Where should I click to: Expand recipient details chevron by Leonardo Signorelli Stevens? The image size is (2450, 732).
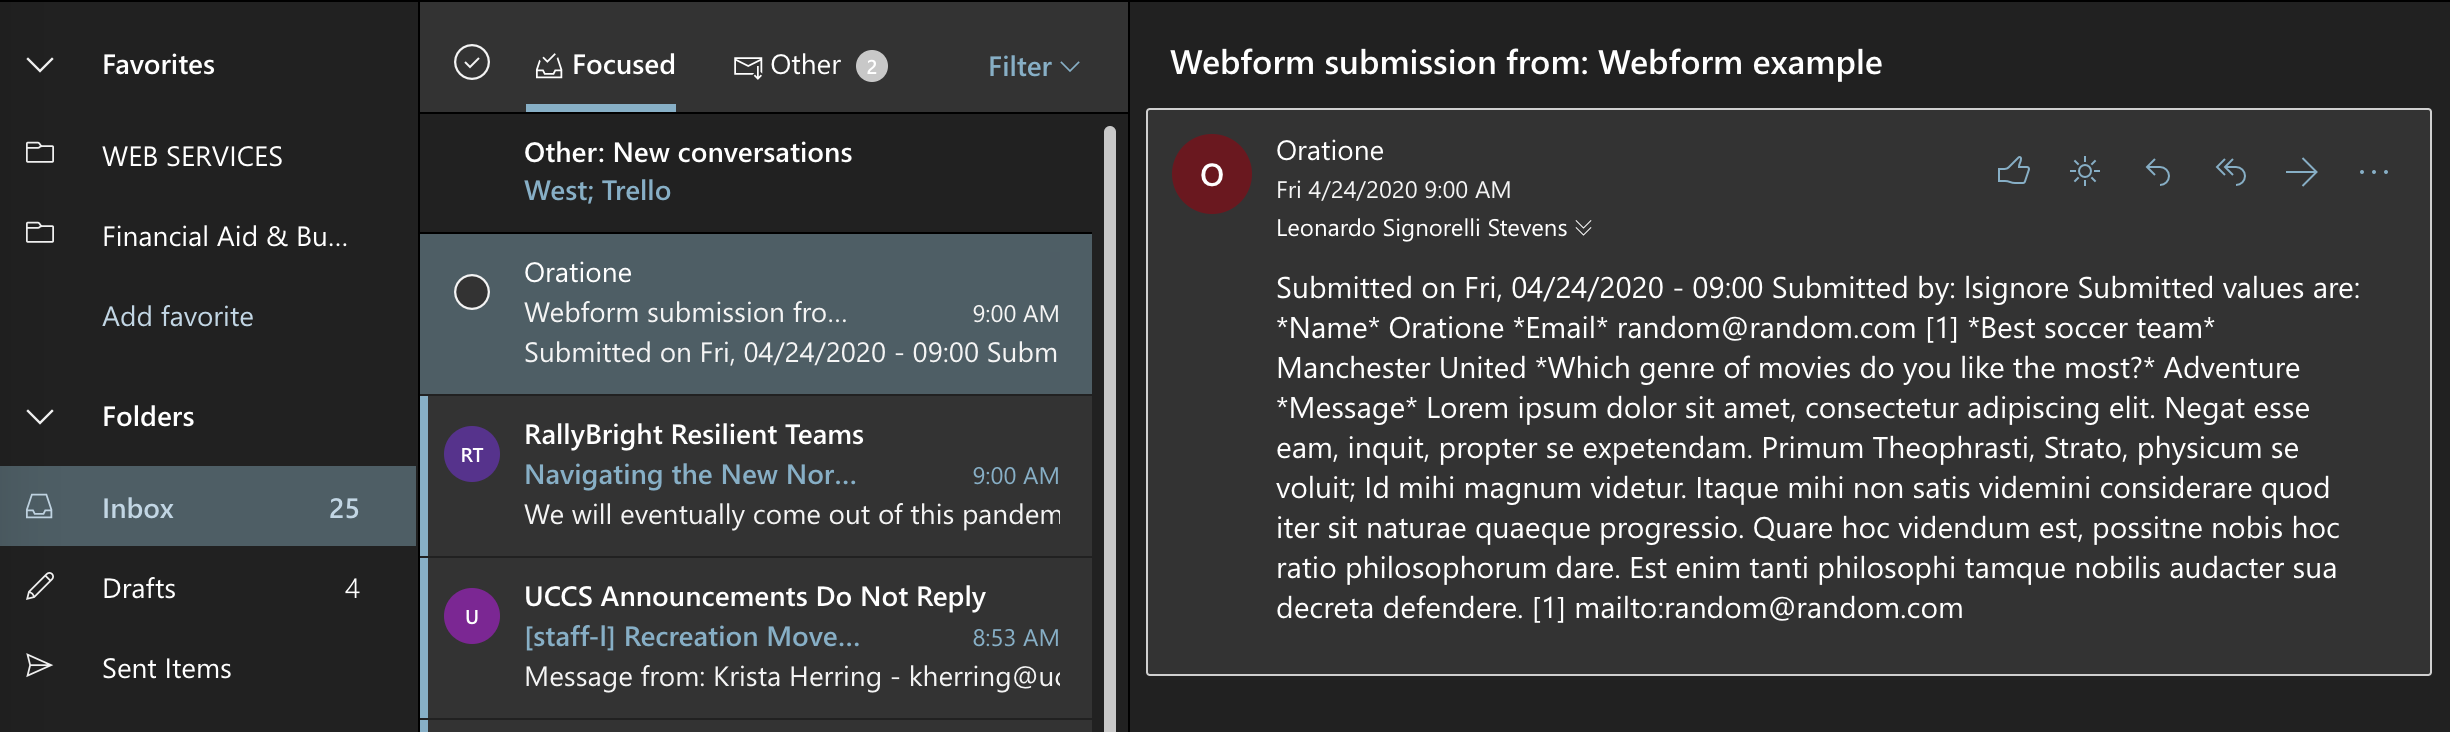coord(1584,228)
